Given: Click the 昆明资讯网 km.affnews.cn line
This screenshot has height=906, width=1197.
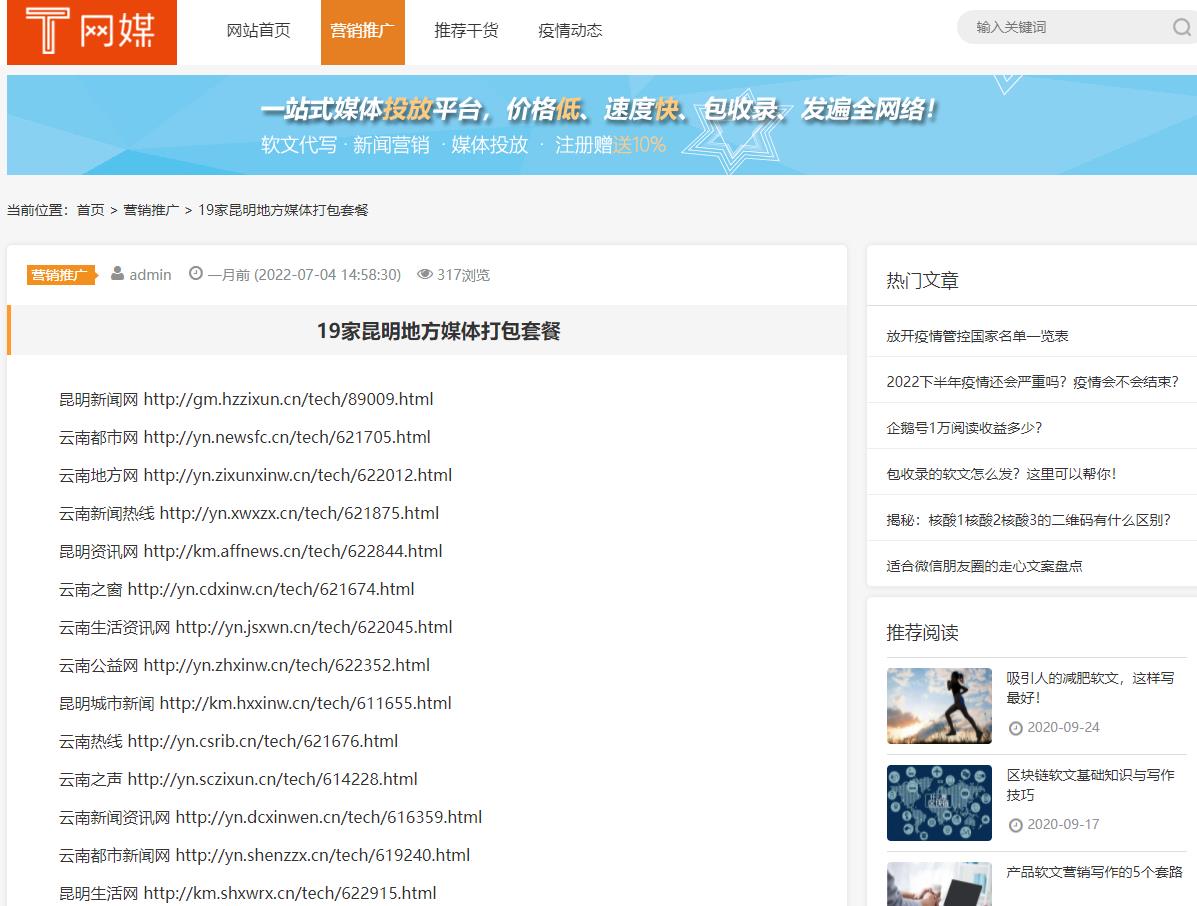Looking at the screenshot, I should 250,551.
